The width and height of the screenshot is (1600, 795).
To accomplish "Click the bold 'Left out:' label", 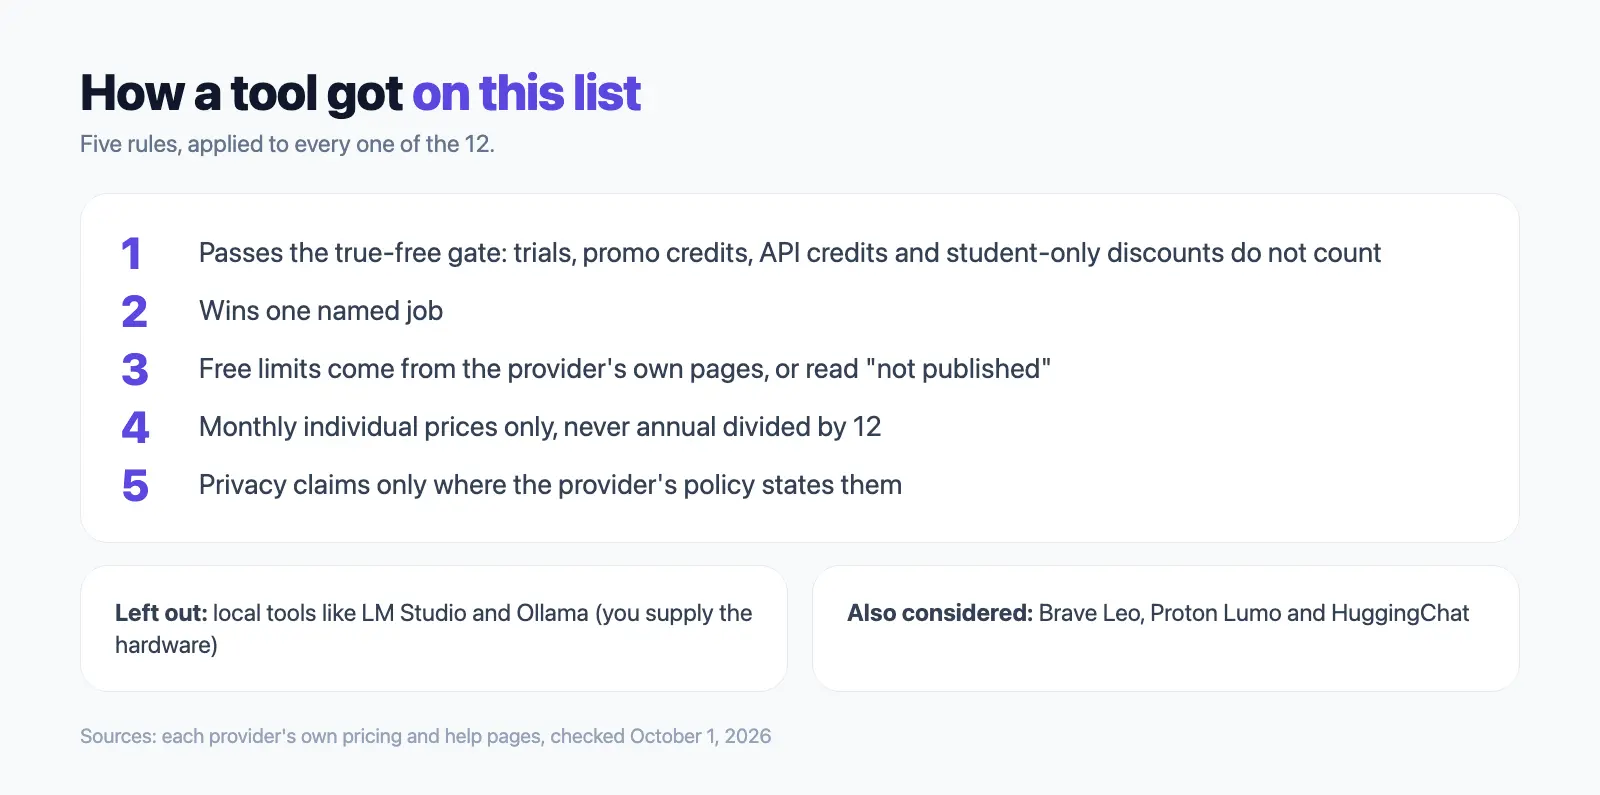I will pyautogui.click(x=161, y=613).
